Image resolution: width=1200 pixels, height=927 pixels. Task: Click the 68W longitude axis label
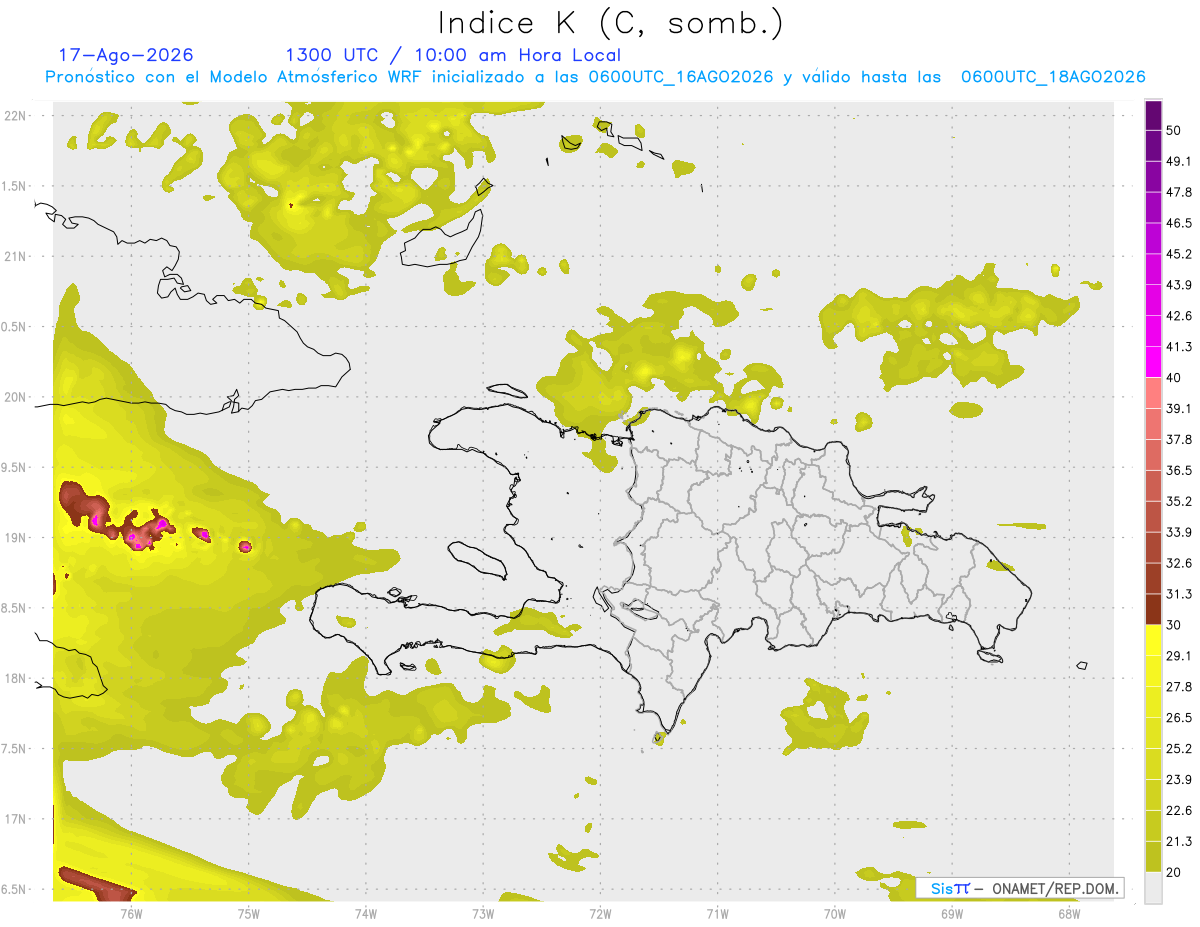point(1069,913)
